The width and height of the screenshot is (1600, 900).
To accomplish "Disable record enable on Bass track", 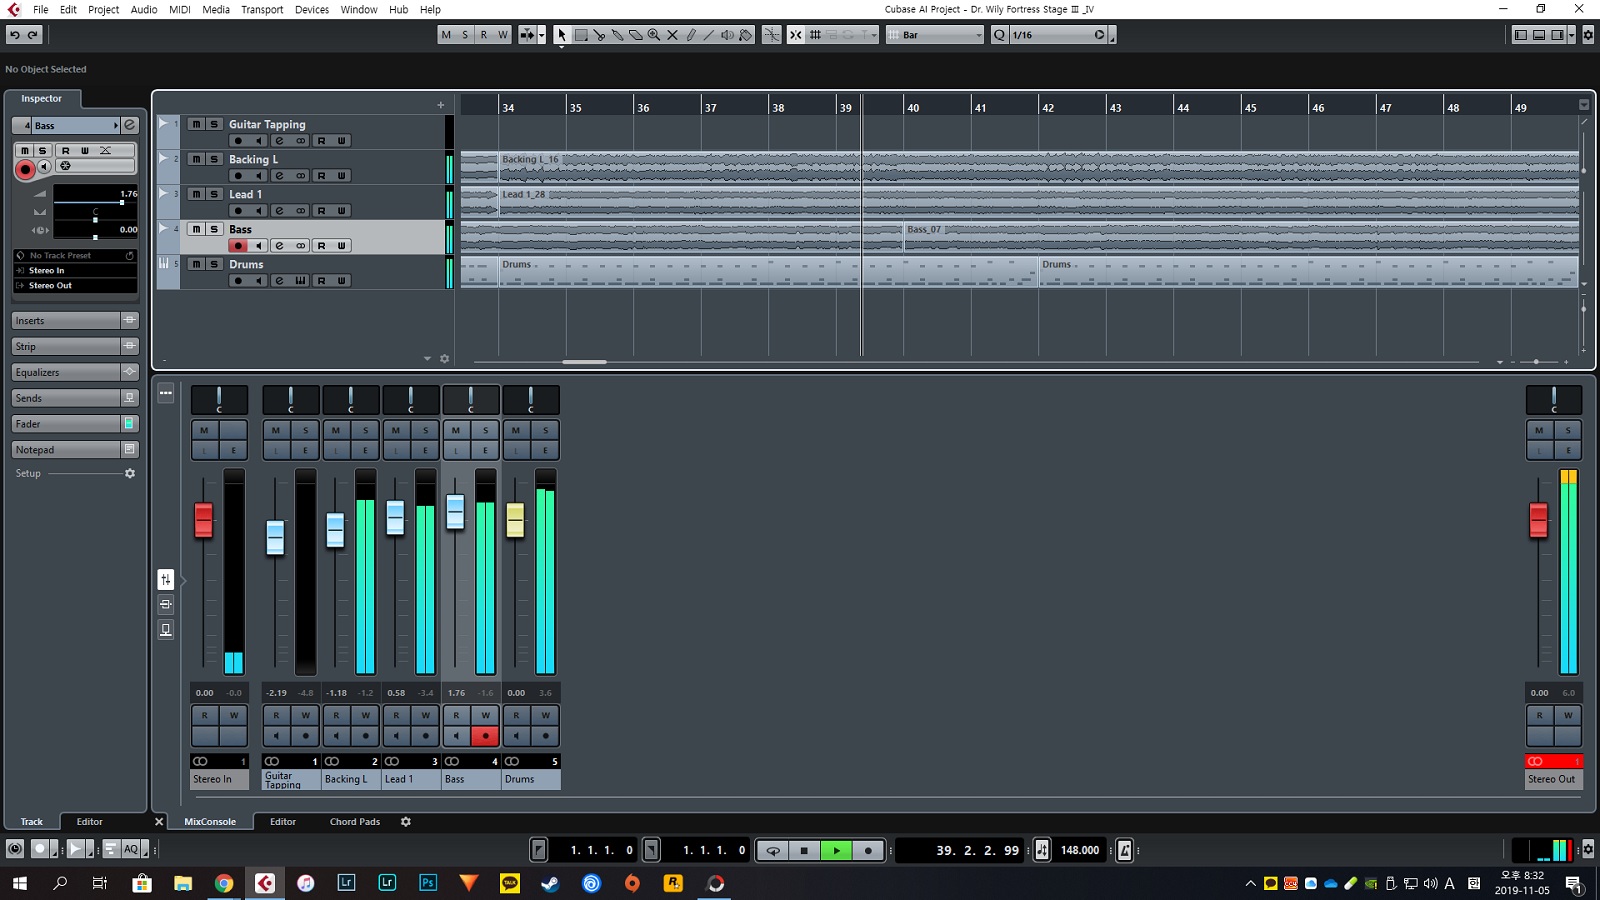I will pos(238,246).
